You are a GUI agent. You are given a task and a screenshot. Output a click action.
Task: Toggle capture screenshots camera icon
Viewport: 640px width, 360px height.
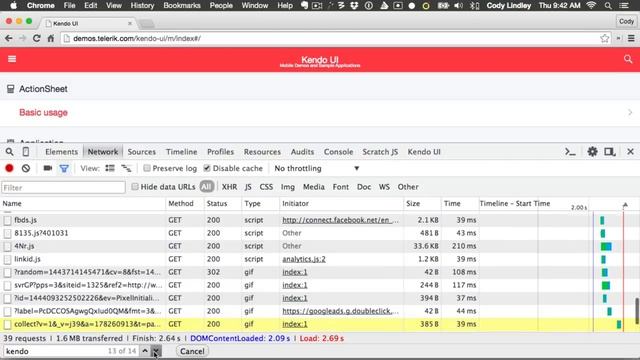48,168
